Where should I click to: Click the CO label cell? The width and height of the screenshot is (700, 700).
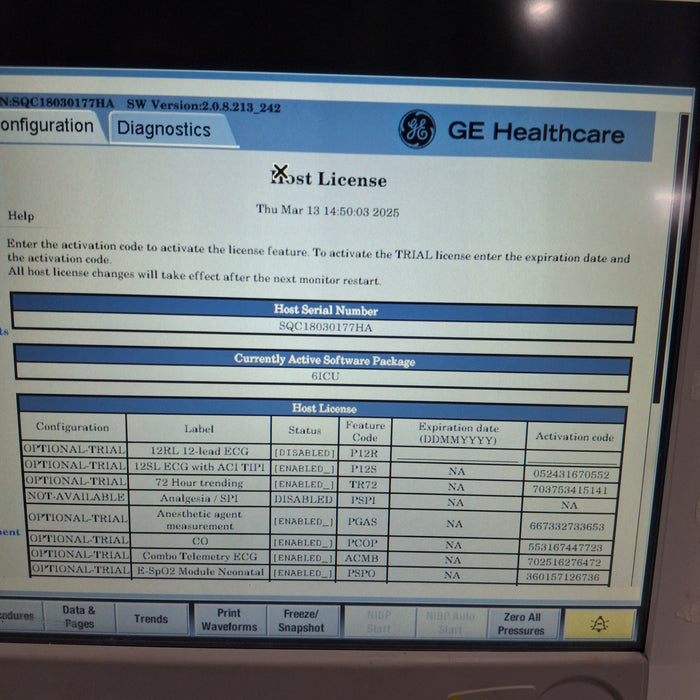[x=200, y=541]
